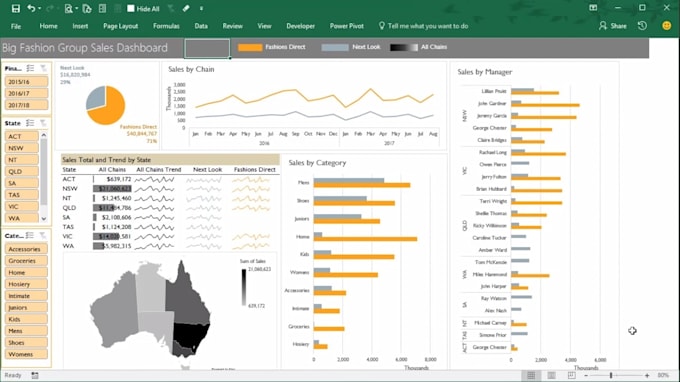The height and width of the screenshot is (382, 680).
Task: Click the Sales by Chain chart title
Action: pyautogui.click(x=191, y=69)
